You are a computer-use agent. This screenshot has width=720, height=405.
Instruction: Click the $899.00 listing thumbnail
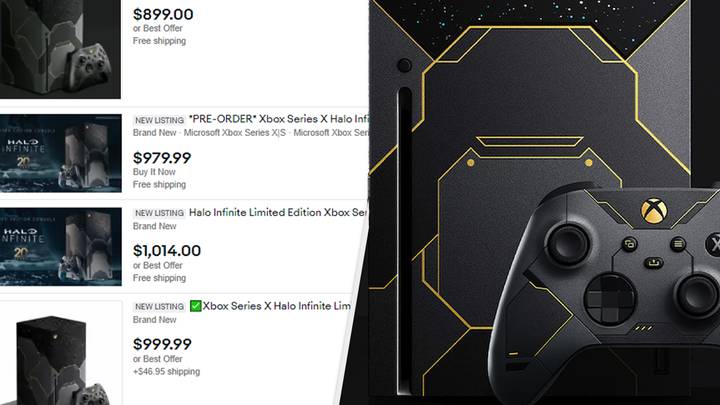[62, 50]
